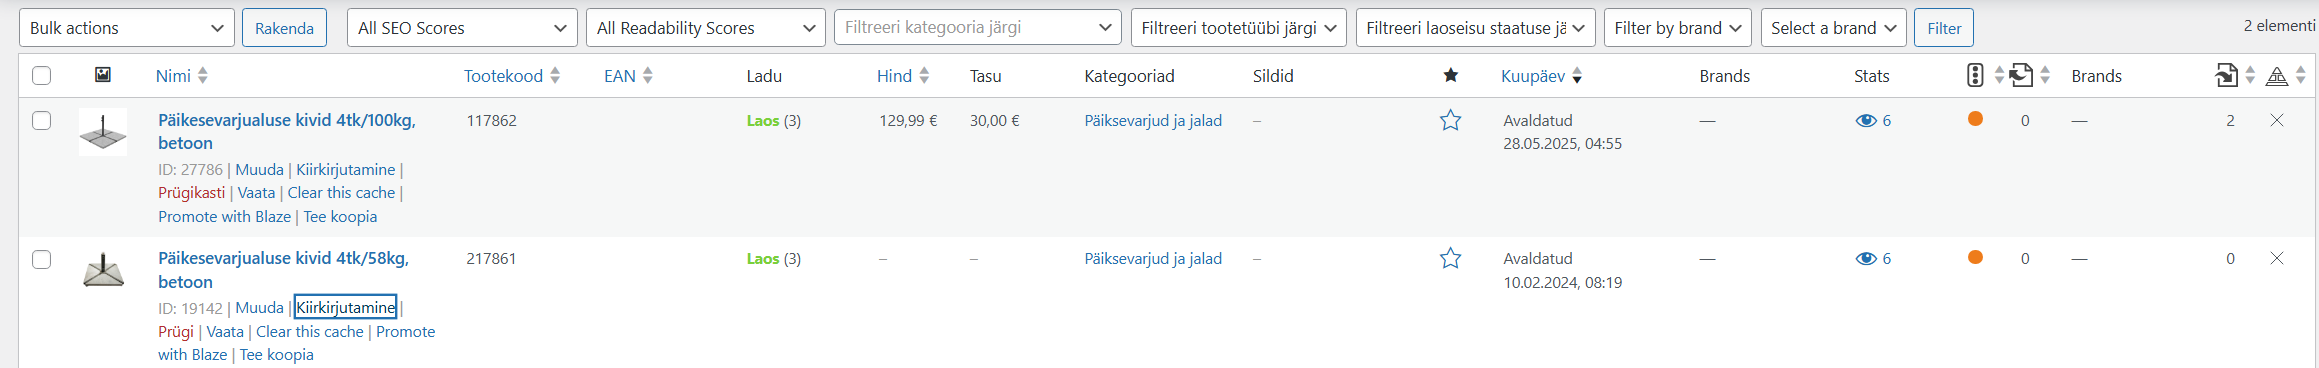Viewport: 2319px width, 368px height.
Task: Select checkbox for Päikesevarjualuse kivid 4tk/58kg
Action: pos(41,259)
